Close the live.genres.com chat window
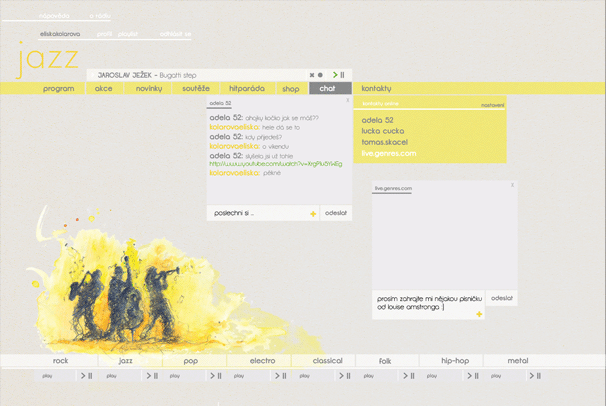The height and width of the screenshot is (406, 606). pyautogui.click(x=512, y=185)
